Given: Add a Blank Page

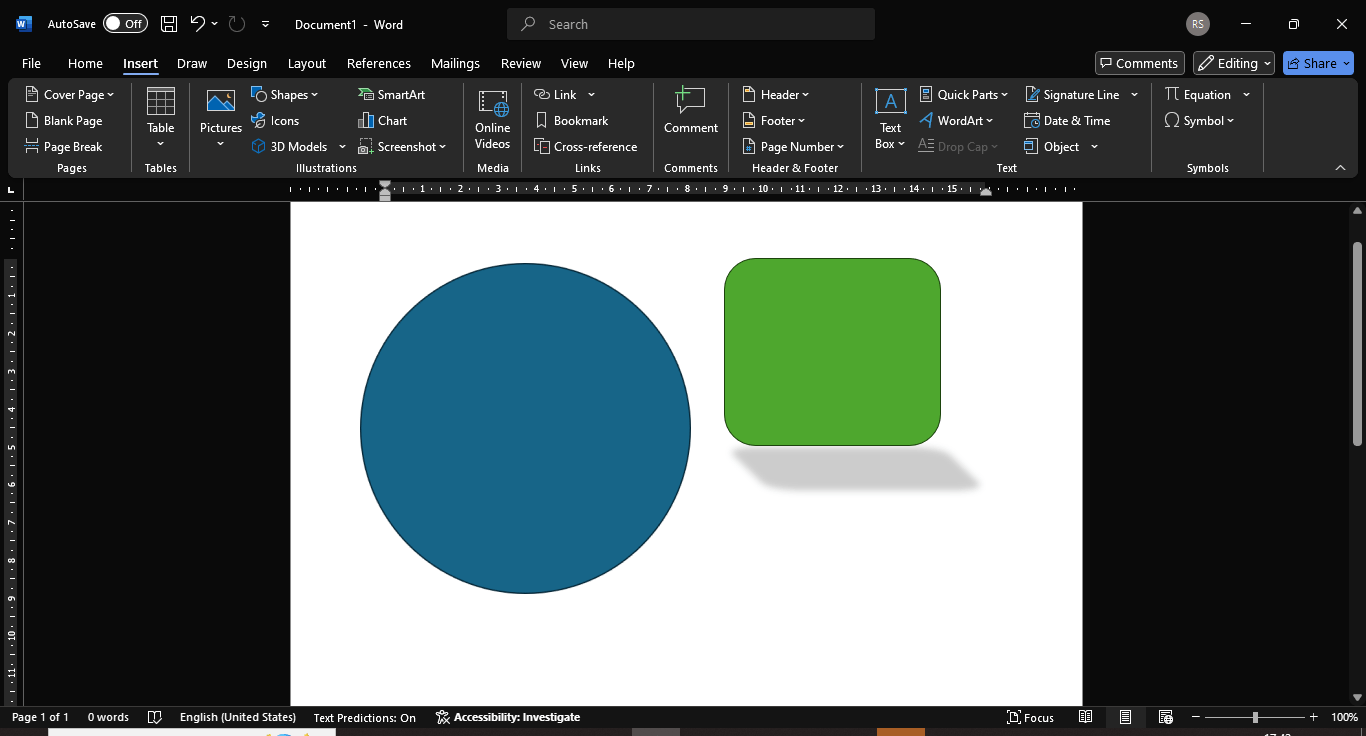Looking at the screenshot, I should click(63, 120).
